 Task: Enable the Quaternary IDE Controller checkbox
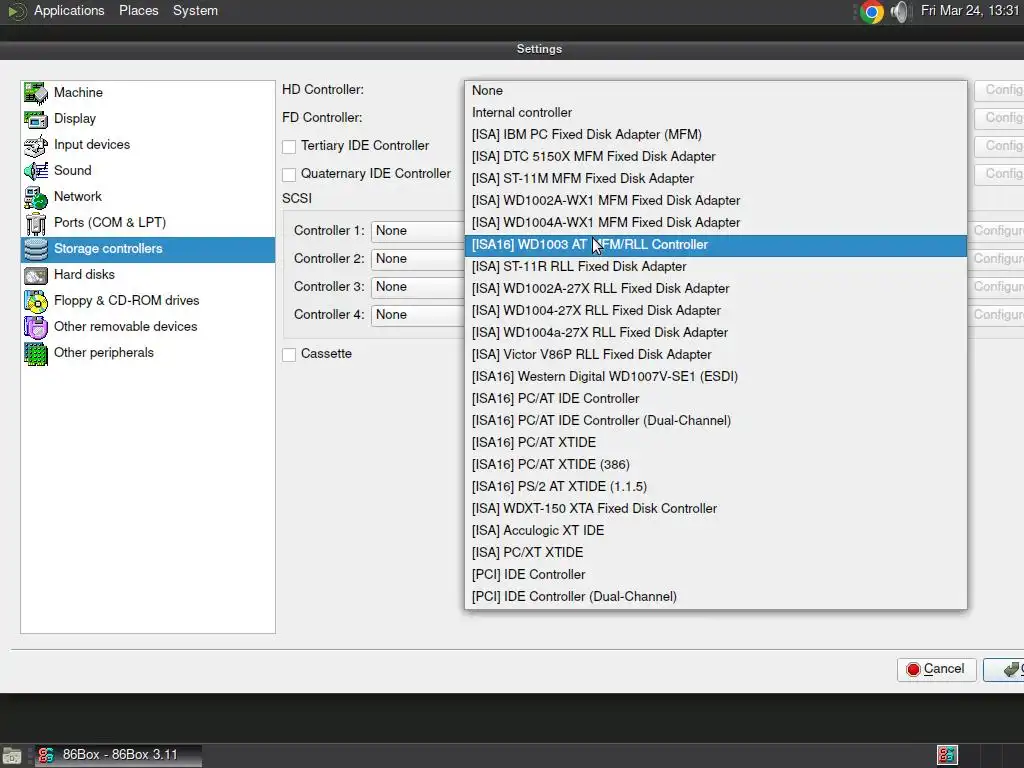[289, 174]
